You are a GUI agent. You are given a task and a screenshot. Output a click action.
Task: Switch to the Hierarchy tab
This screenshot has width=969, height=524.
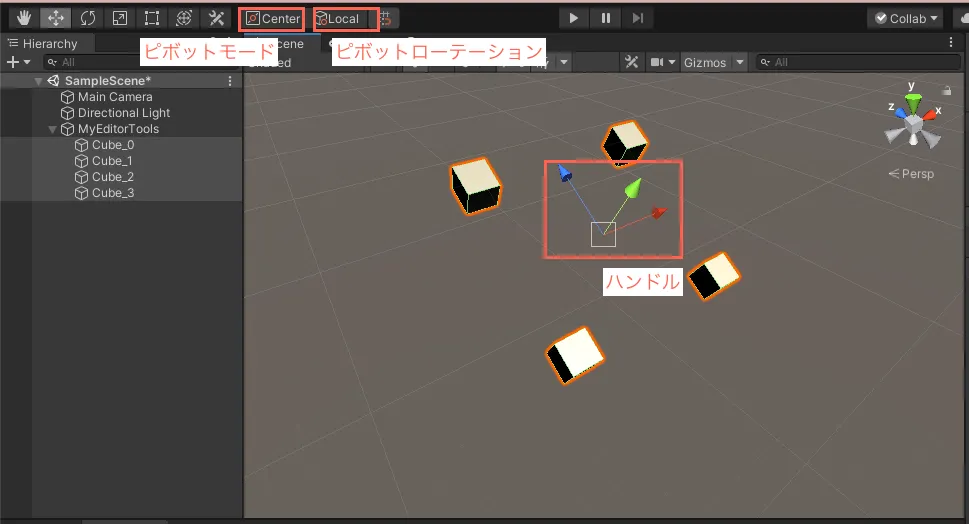click(x=43, y=44)
